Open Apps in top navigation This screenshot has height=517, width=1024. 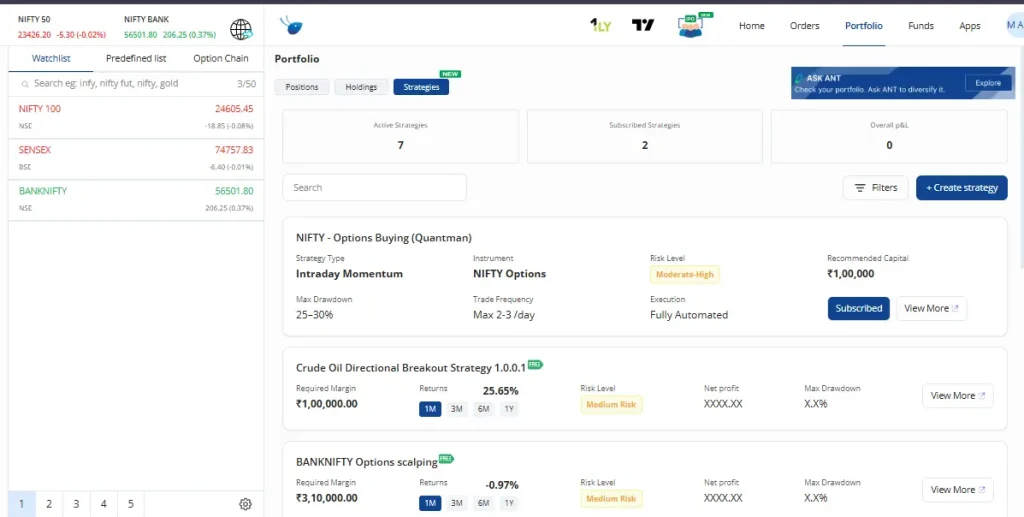tap(970, 25)
